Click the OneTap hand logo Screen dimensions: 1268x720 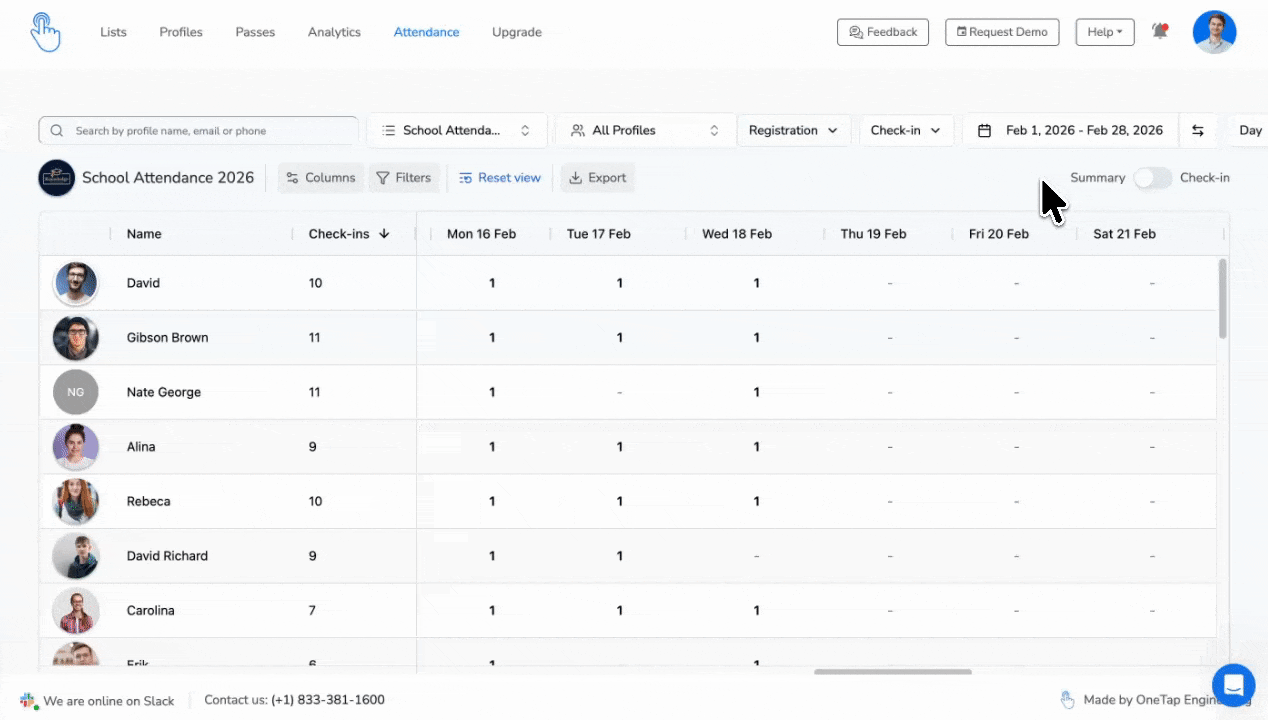[x=45, y=32]
